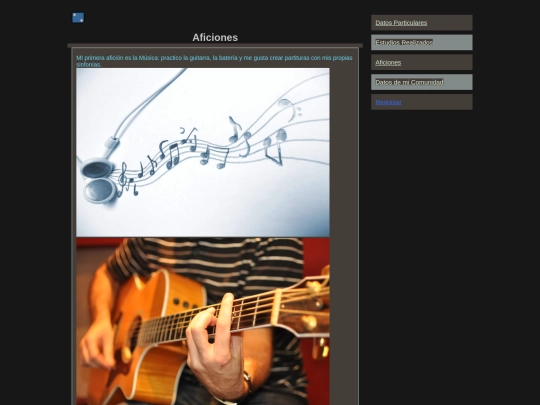
Task: Open the Datos Particulares link
Action: click(x=401, y=23)
